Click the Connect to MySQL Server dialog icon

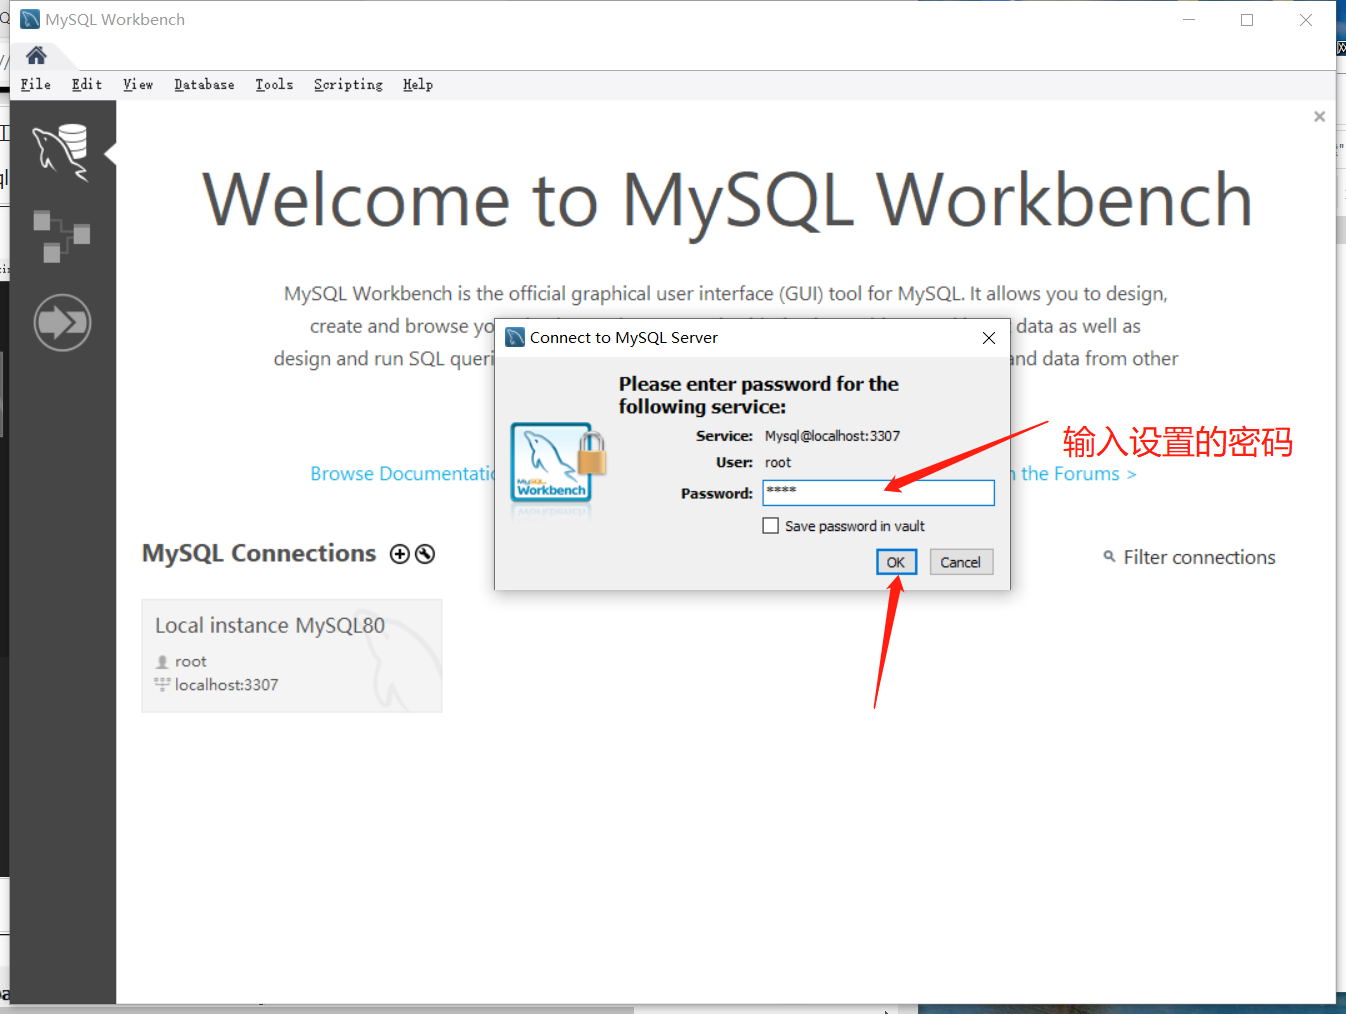pos(515,338)
